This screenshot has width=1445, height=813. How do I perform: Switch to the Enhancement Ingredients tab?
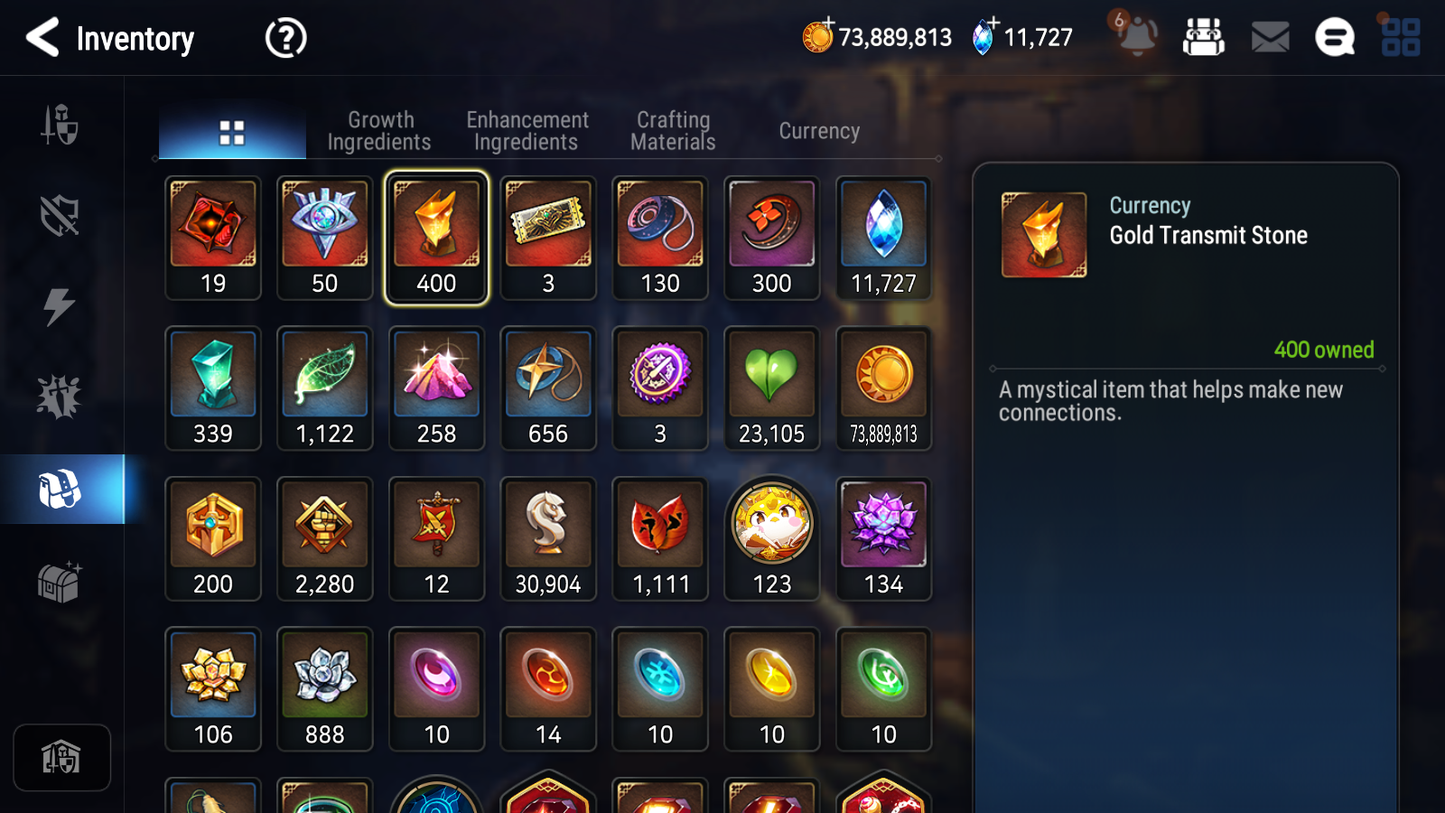pyautogui.click(x=527, y=131)
